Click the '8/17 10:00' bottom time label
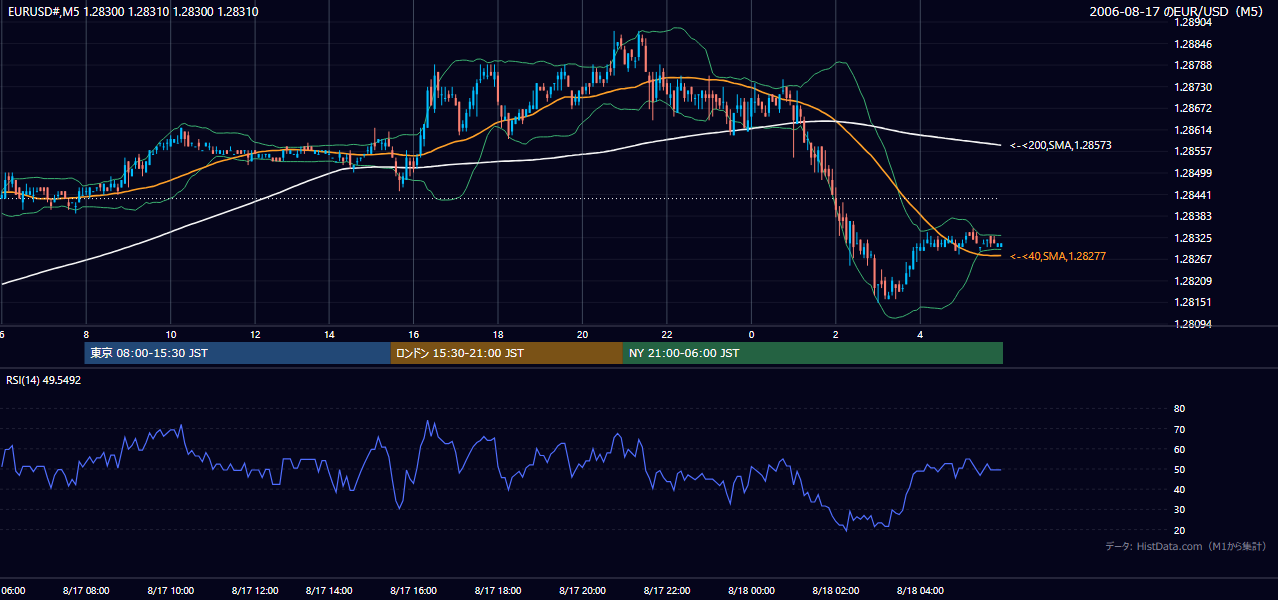Image resolution: width=1278 pixels, height=600 pixels. coord(171,590)
